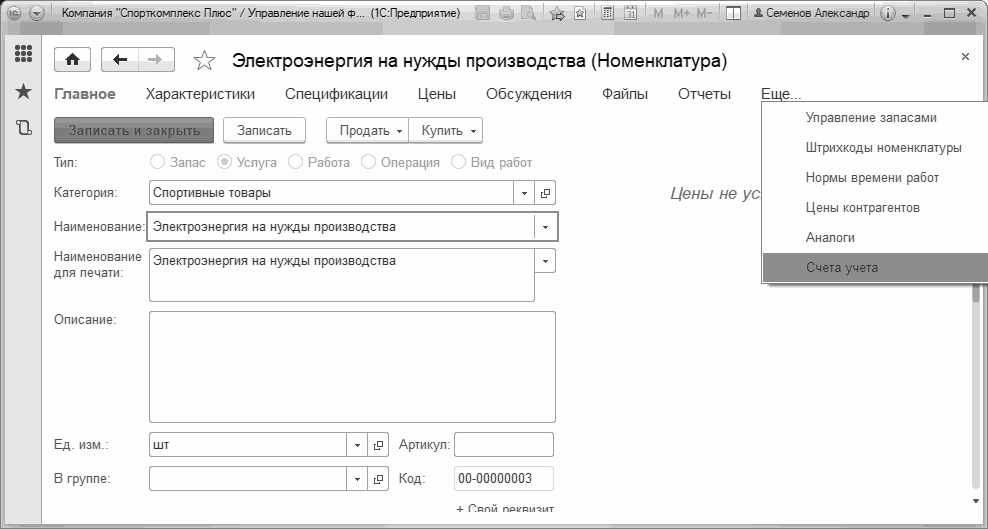Expand the Ед. изм. dropdown arrow
Image resolution: width=988 pixels, height=529 pixels.
point(357,445)
